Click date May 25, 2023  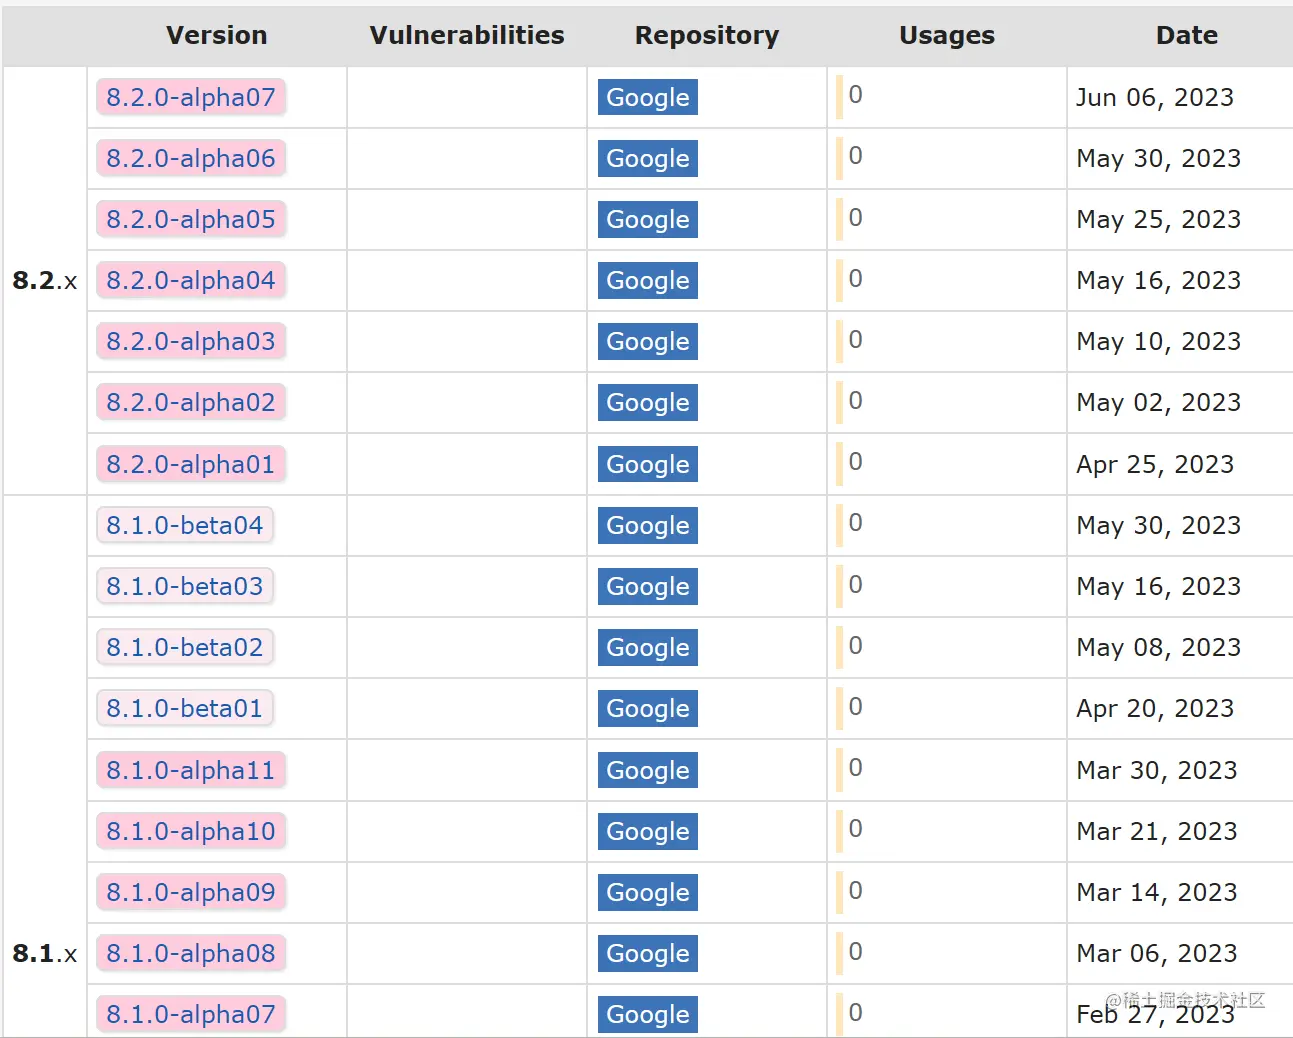1159,219
